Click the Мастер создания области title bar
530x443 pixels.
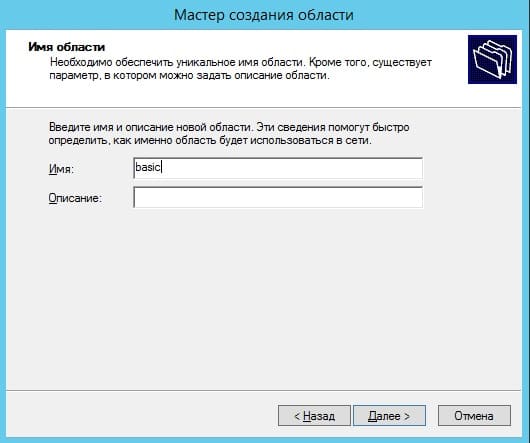[x=264, y=15]
